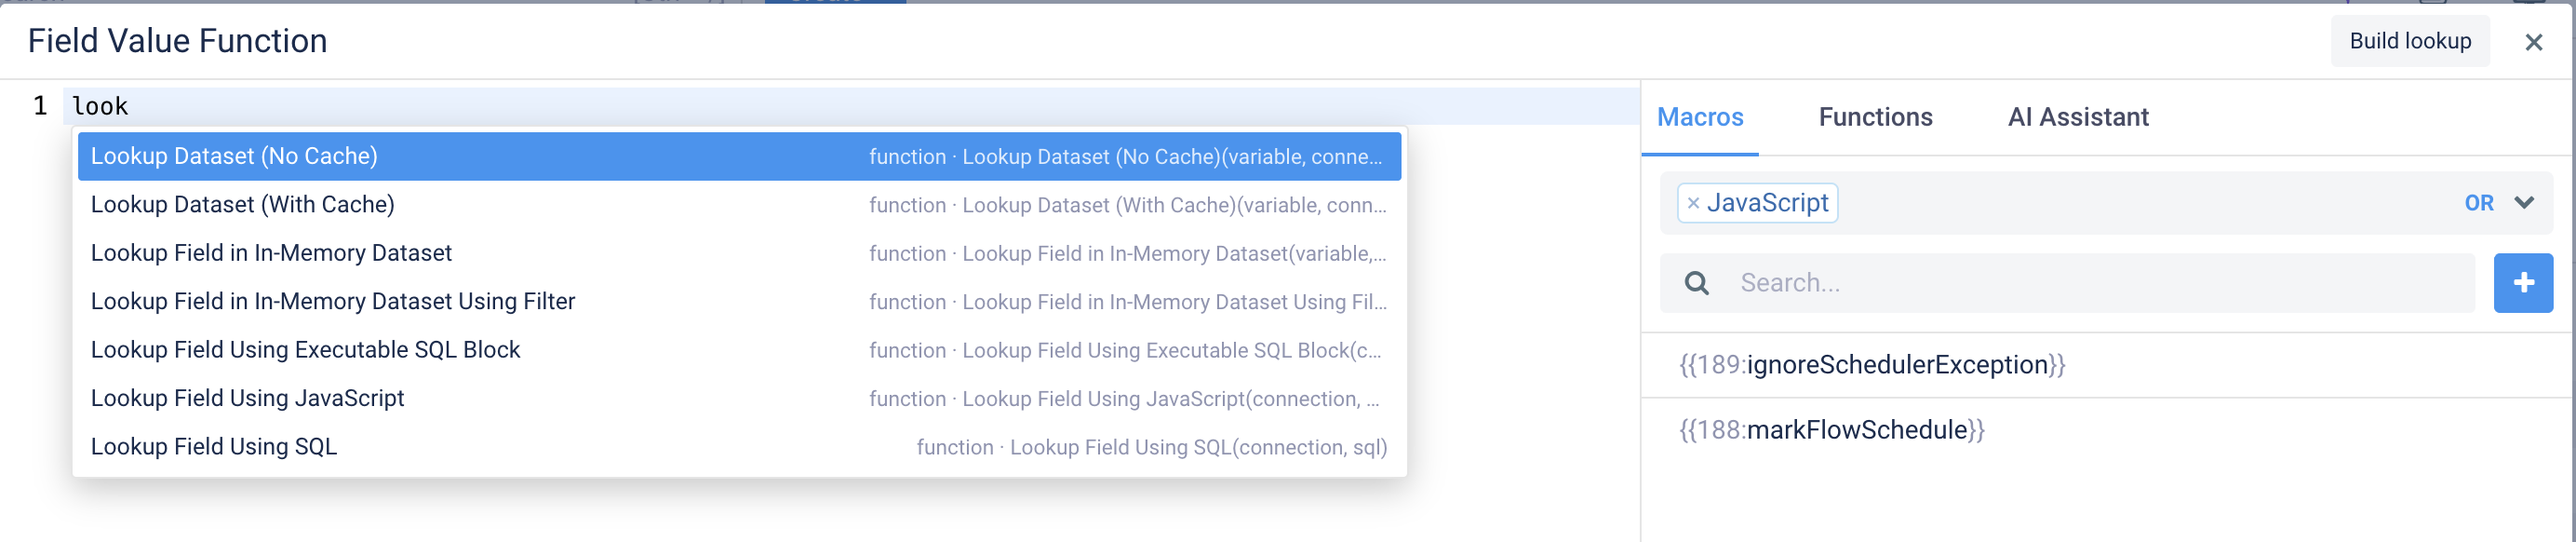Viewport: 2576px width, 542px height.
Task: Expand the tag filter dropdown chevron
Action: [2524, 203]
